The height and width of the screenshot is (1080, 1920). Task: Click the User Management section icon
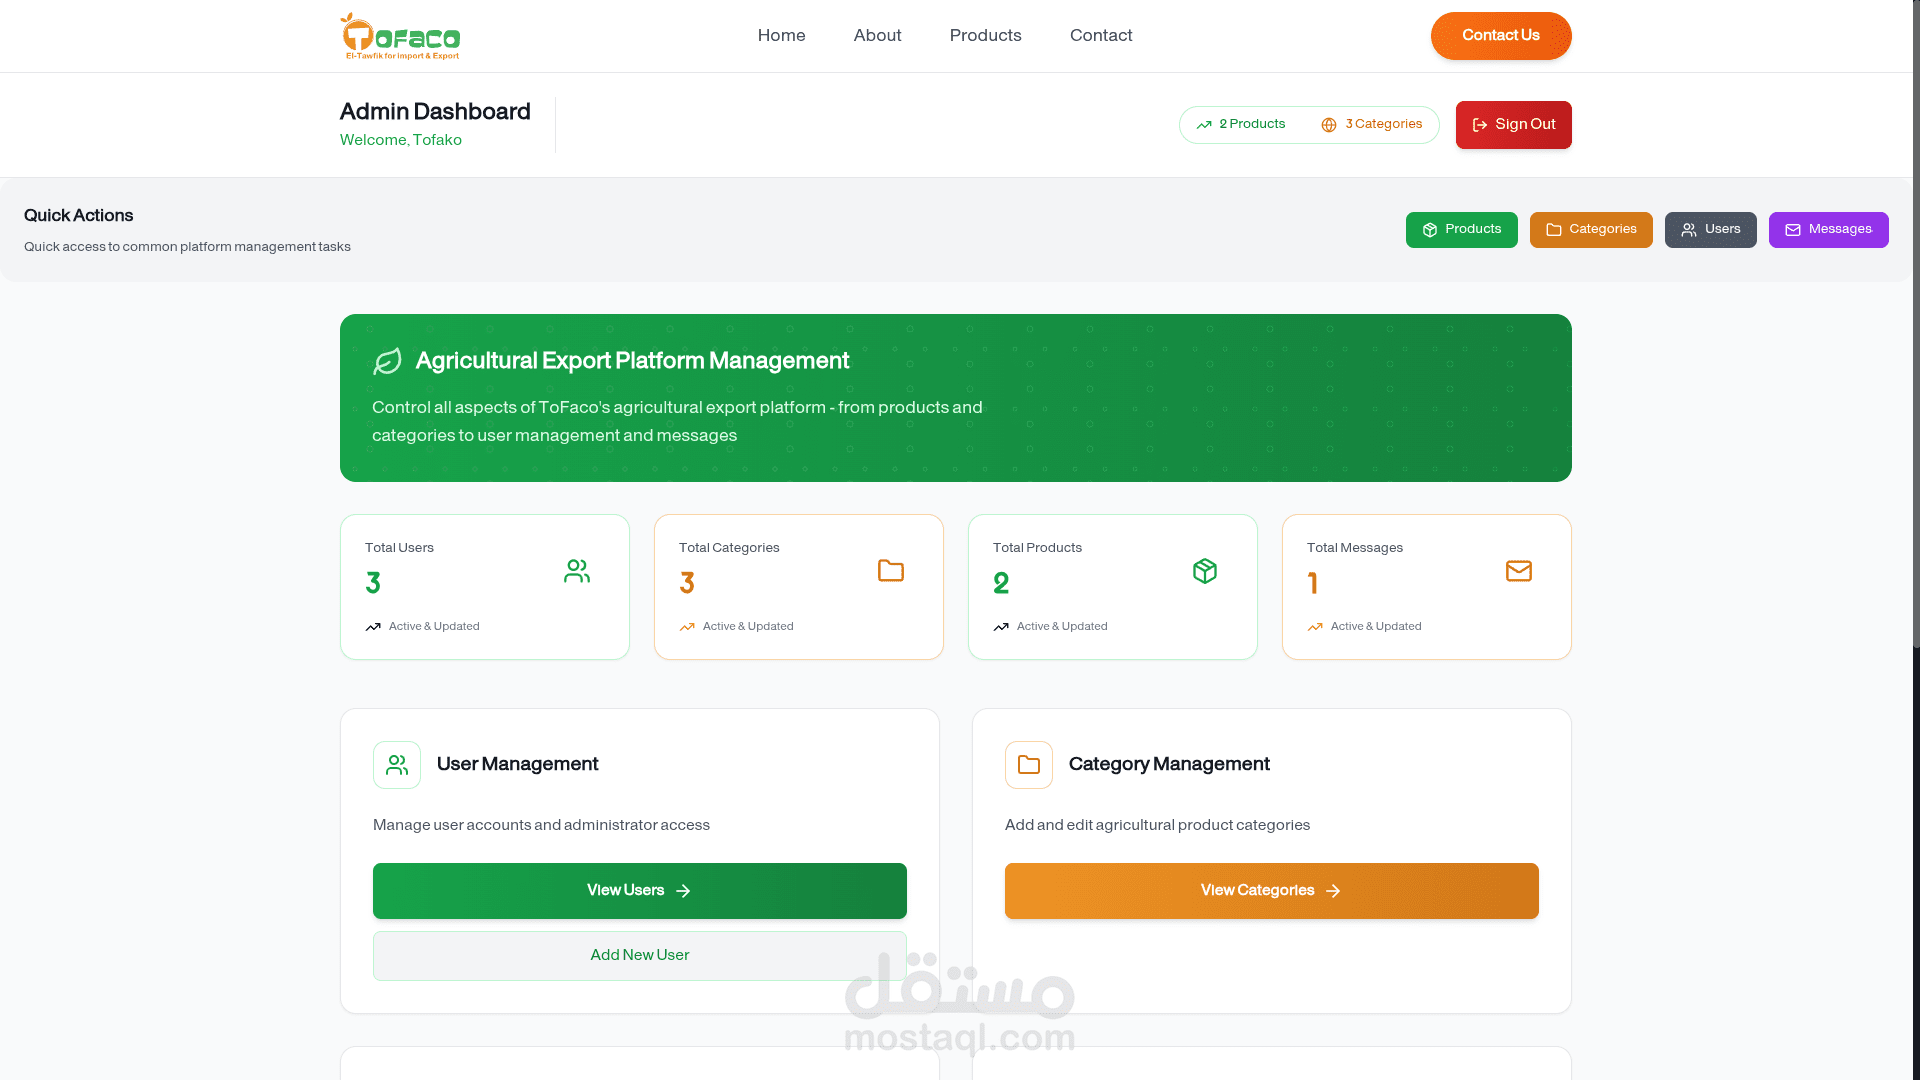tap(397, 765)
